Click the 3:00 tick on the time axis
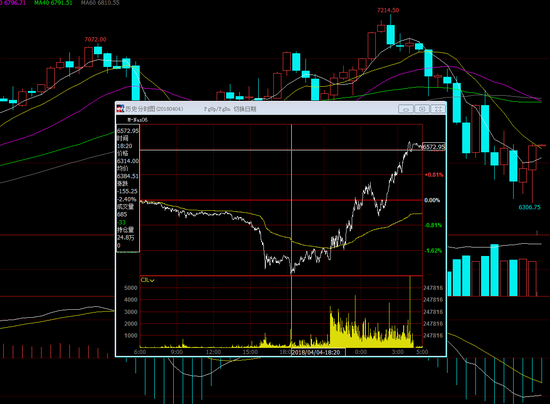 click(397, 352)
